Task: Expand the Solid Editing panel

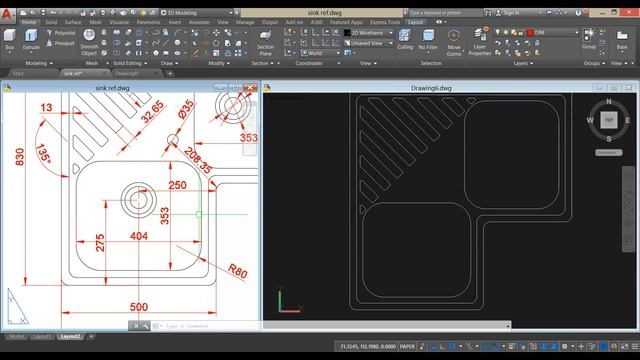Action: pos(130,63)
